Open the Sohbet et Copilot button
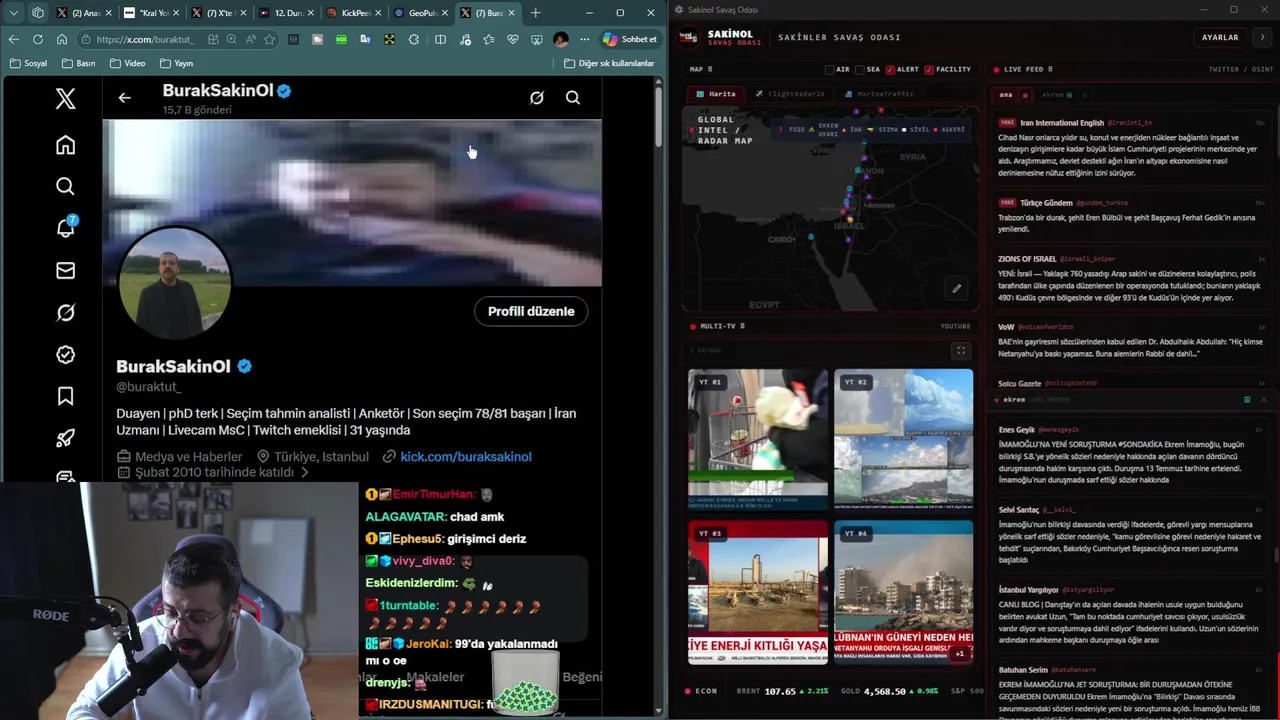 (x=630, y=39)
